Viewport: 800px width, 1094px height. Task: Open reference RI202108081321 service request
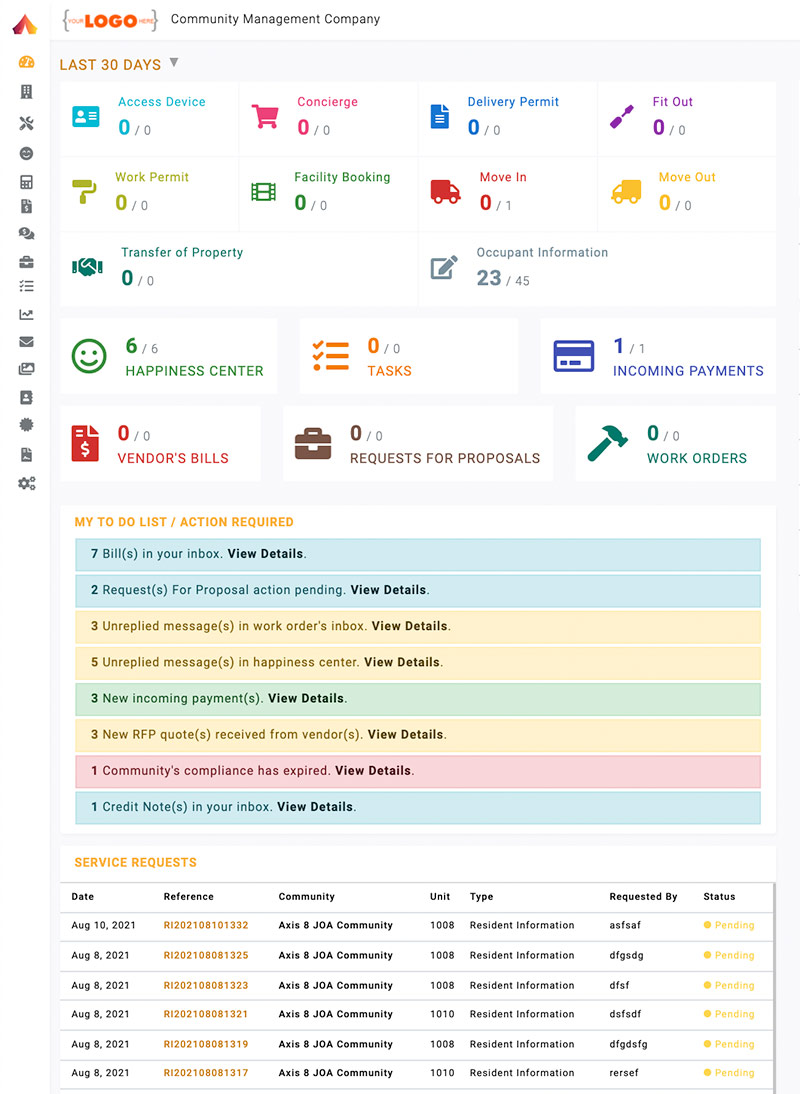coord(206,1014)
